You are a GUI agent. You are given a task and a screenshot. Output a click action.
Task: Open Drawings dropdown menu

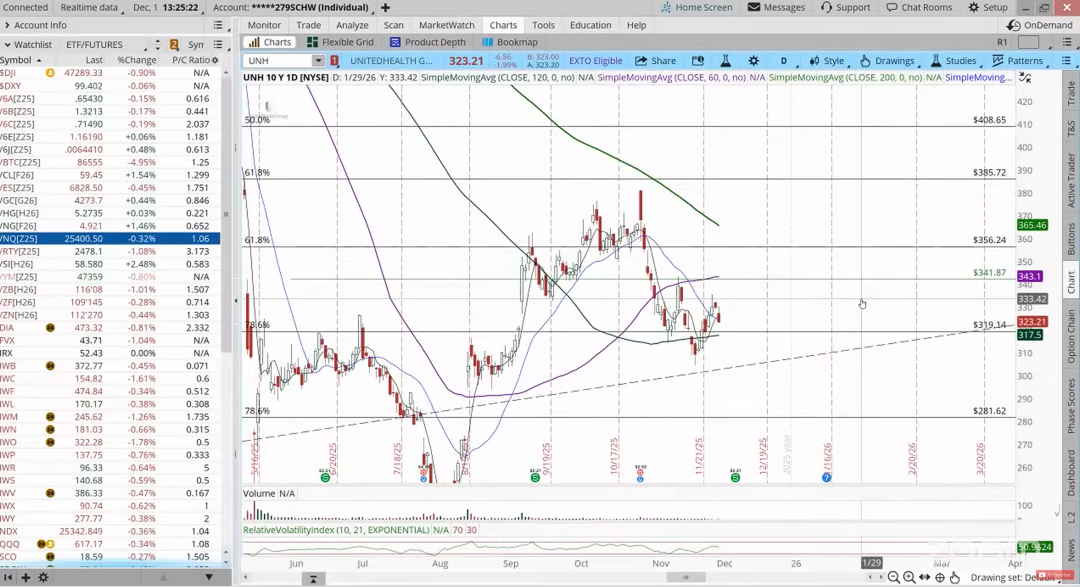pyautogui.click(x=889, y=61)
